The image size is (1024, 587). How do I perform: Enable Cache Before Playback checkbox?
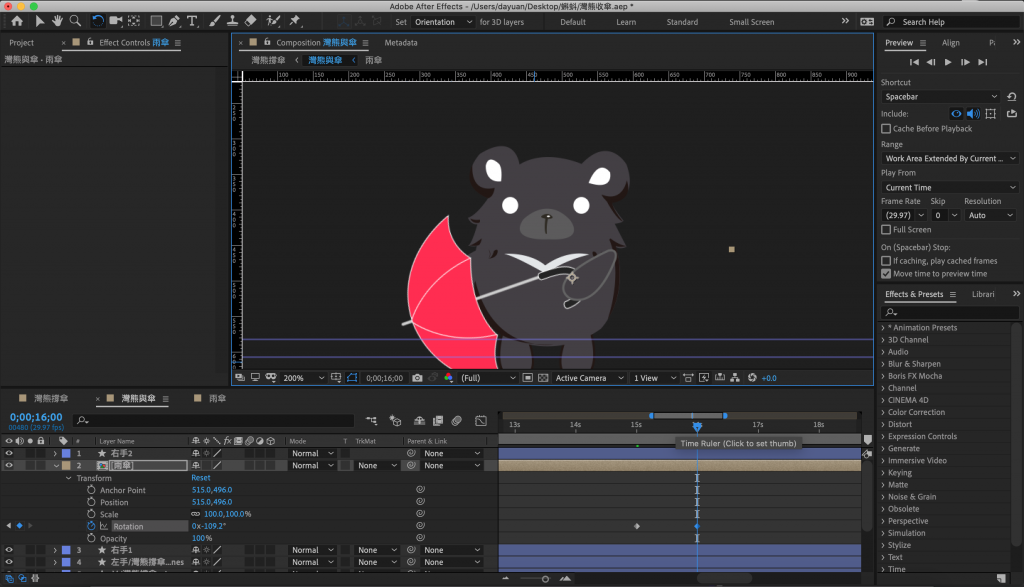click(886, 129)
